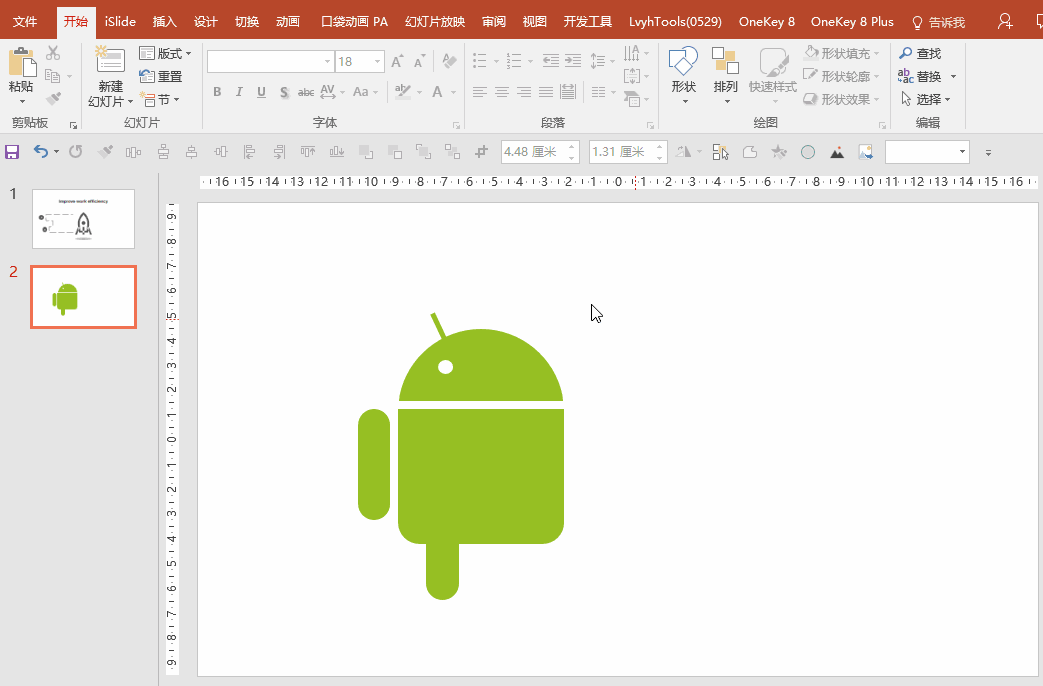Click the crop icon in quick access toolbar
The width and height of the screenshot is (1043, 686).
pos(482,152)
